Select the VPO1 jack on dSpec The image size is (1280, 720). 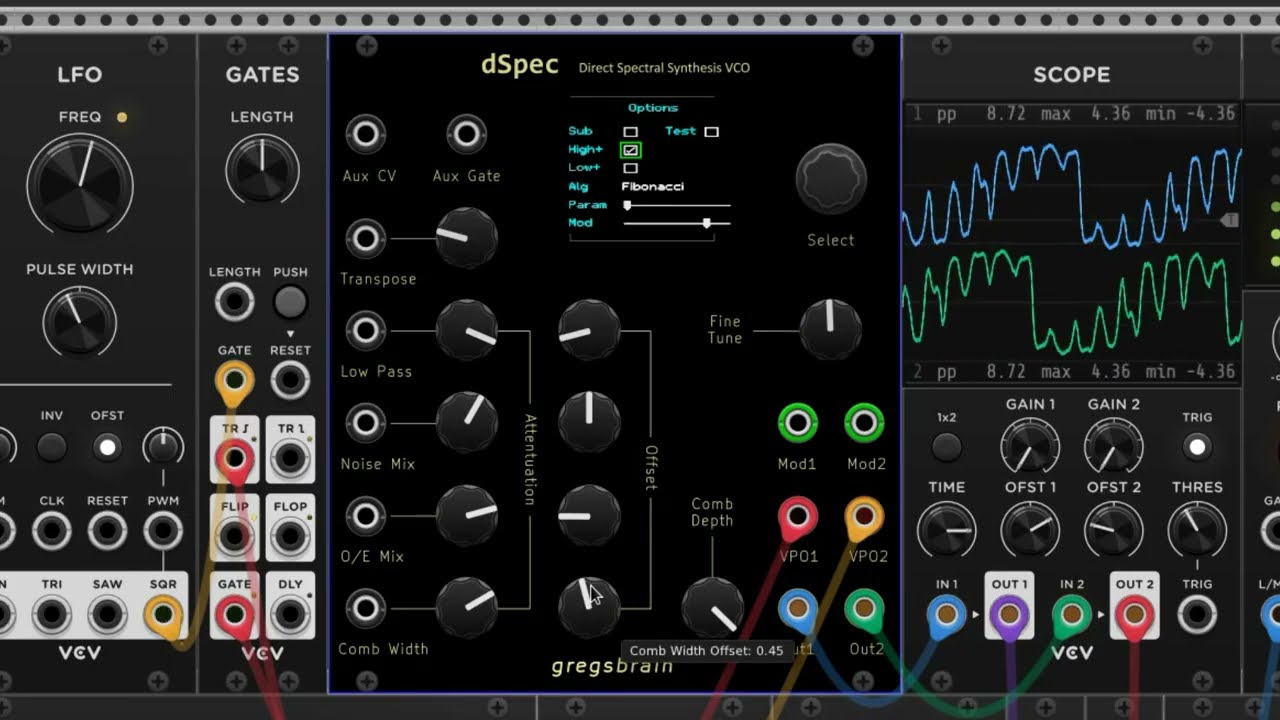797,516
